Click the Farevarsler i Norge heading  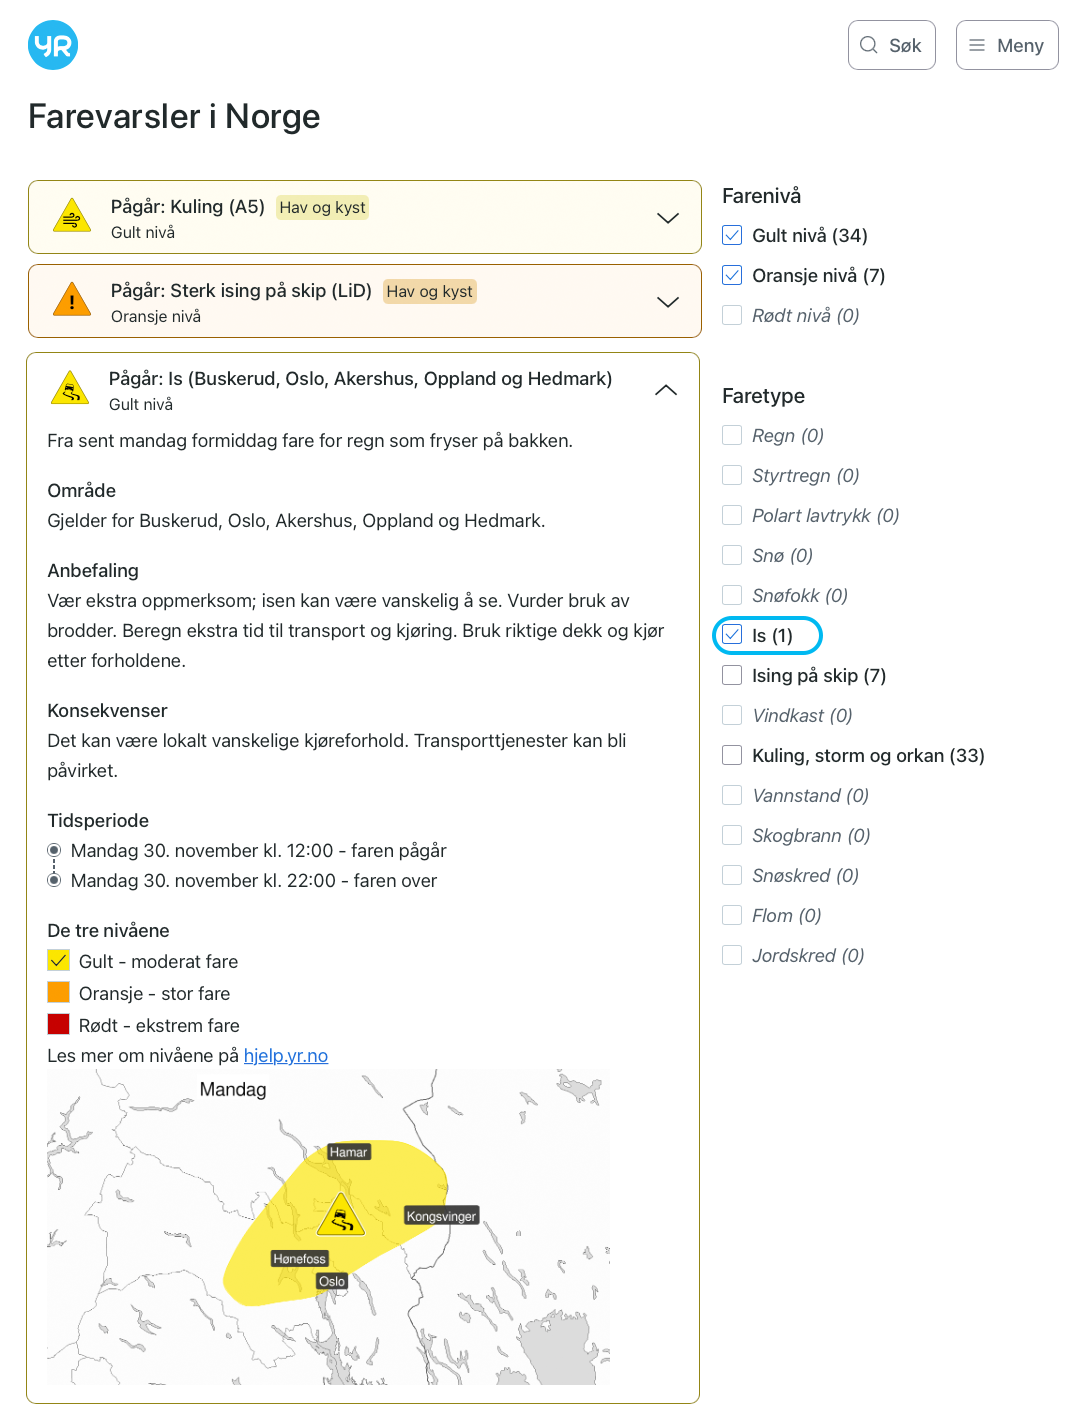(x=174, y=116)
